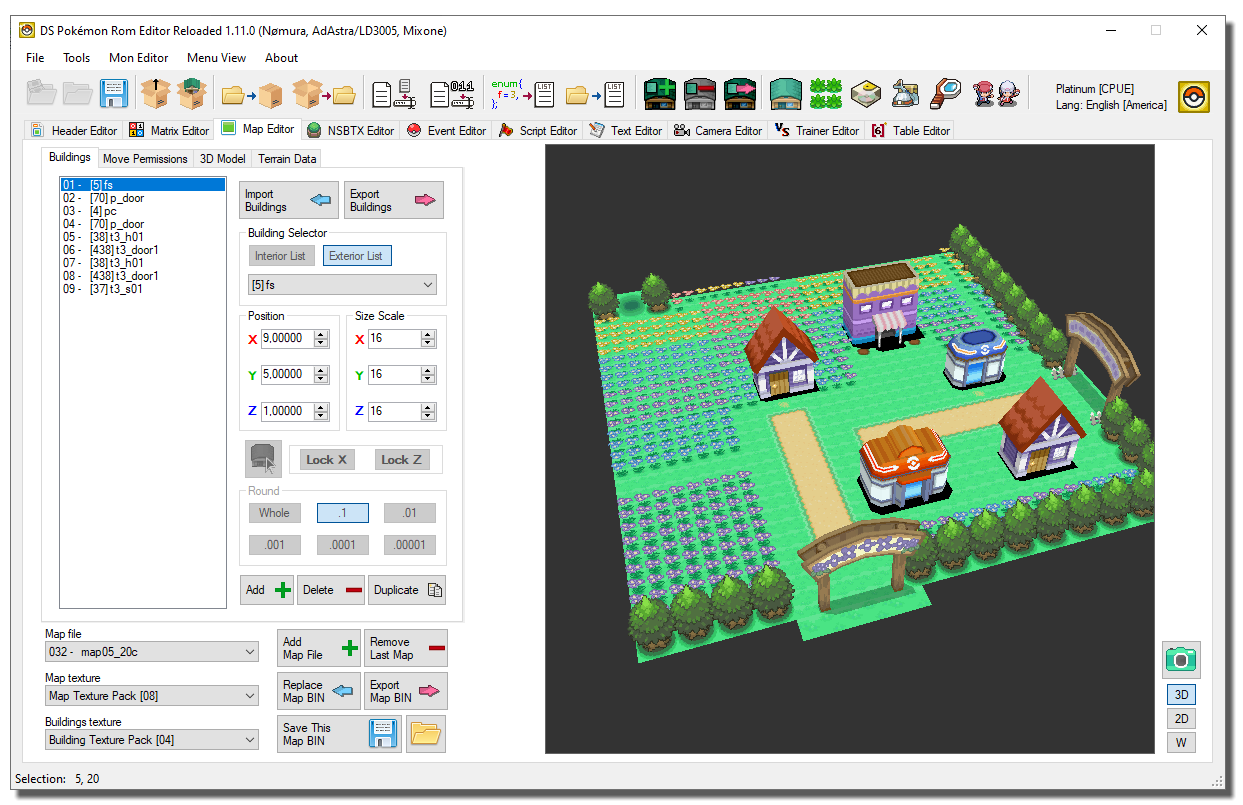This screenshot has width=1243, height=805.
Task: Click the box-to-folder unpack icon
Action: click(325, 95)
